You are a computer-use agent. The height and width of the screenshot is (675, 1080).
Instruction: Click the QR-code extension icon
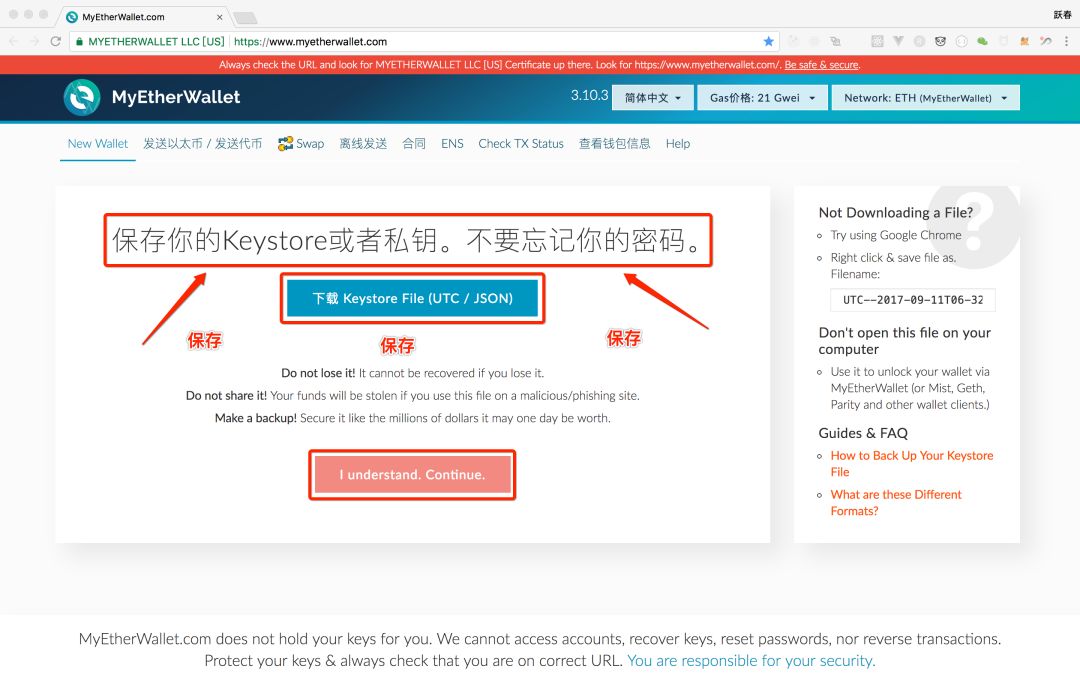877,41
